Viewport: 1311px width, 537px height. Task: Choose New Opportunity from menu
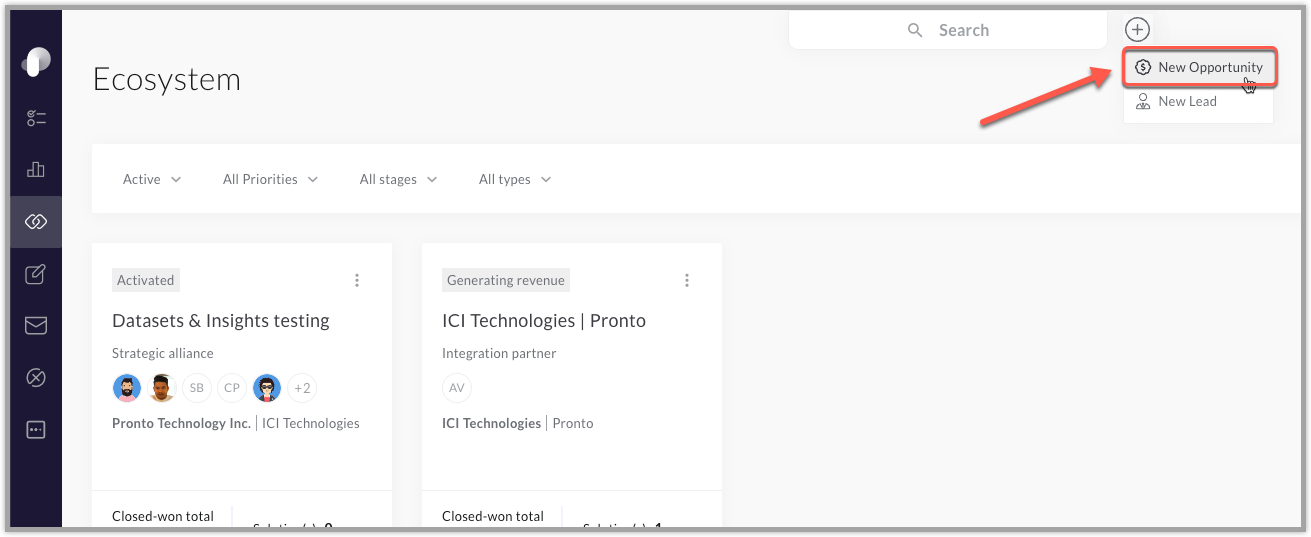(x=1199, y=67)
